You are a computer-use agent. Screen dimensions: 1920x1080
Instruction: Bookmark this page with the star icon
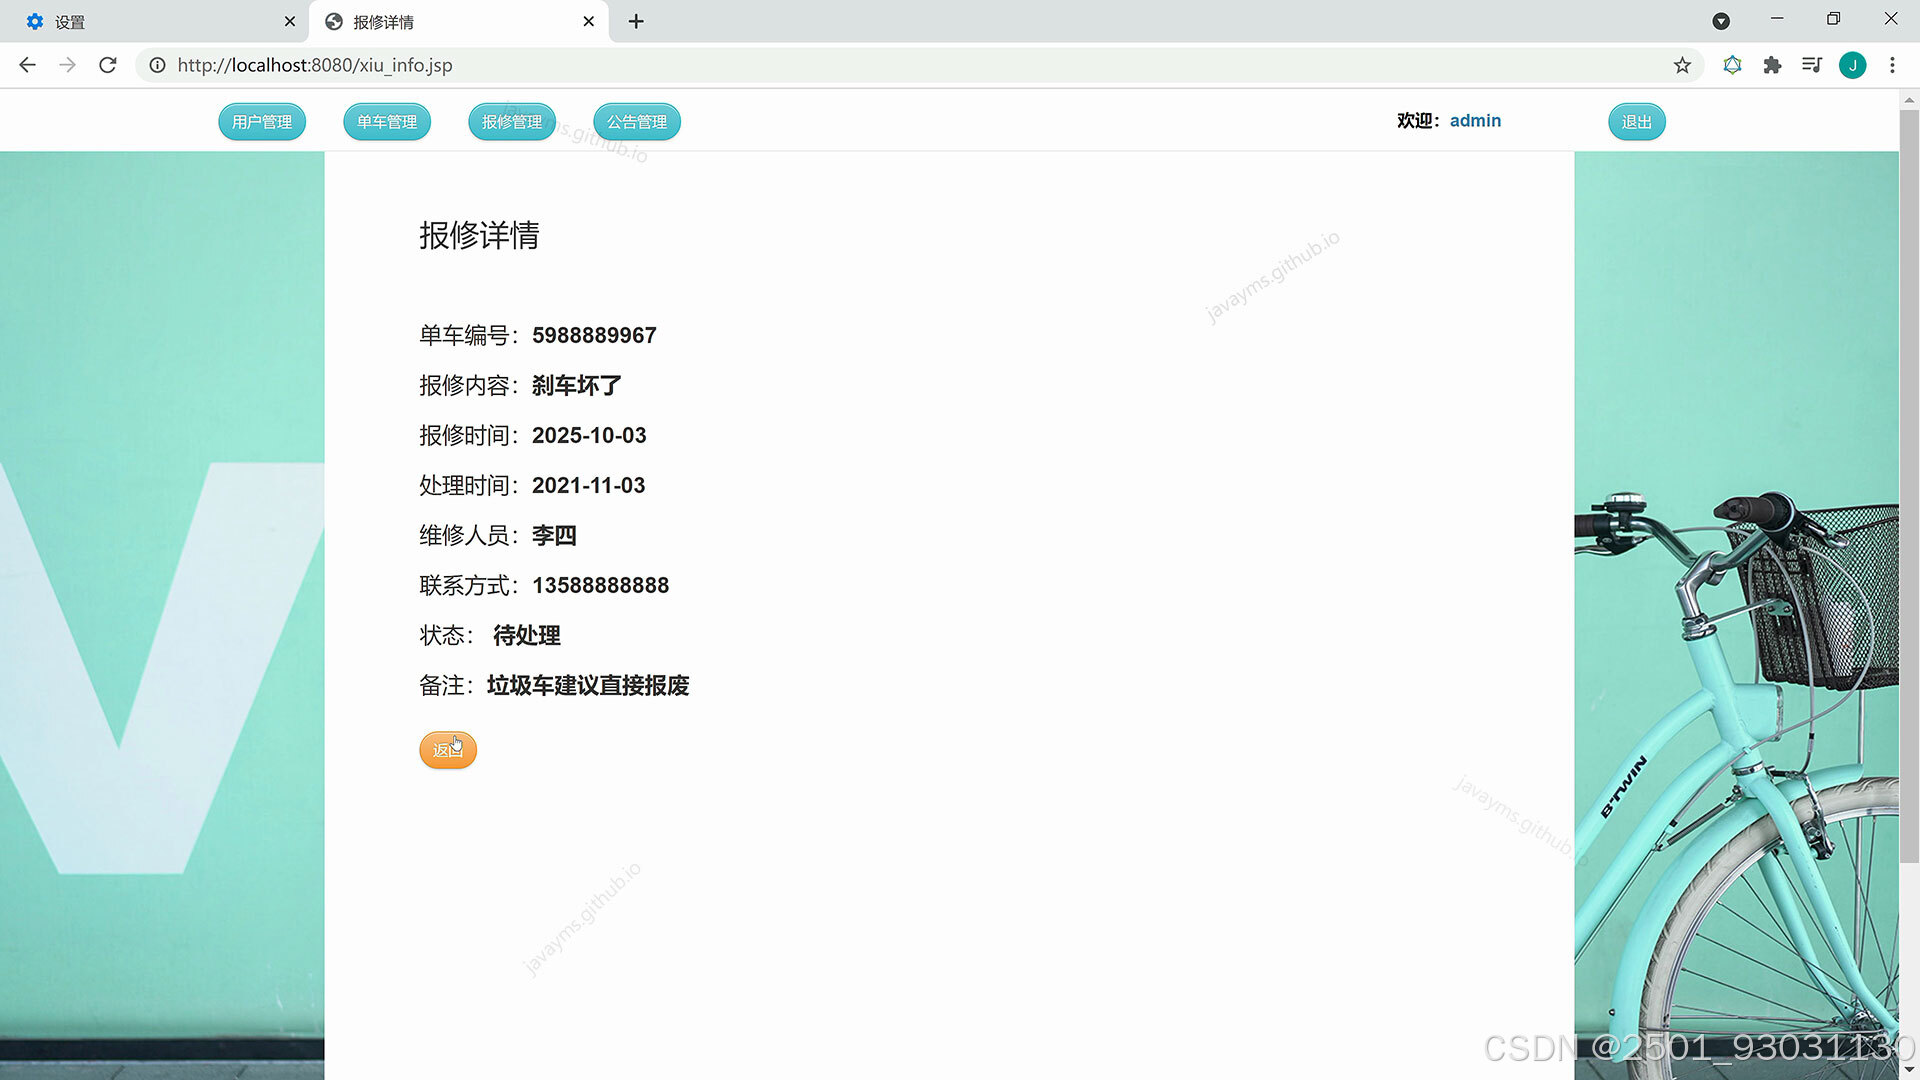(x=1682, y=65)
